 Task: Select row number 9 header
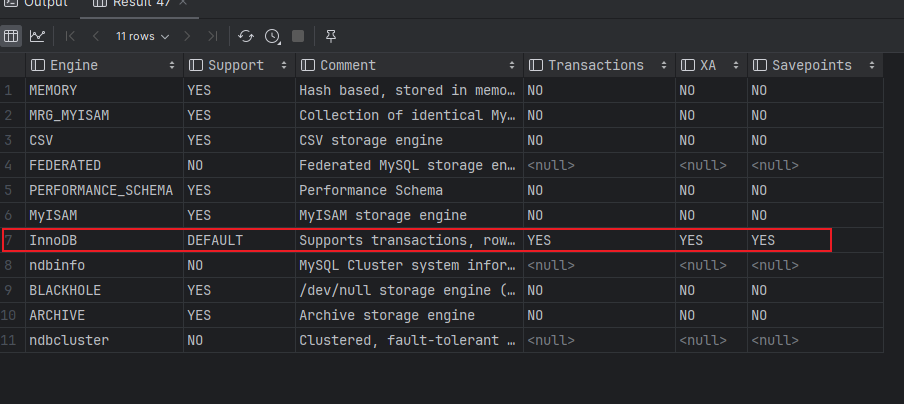pyautogui.click(x=10, y=290)
